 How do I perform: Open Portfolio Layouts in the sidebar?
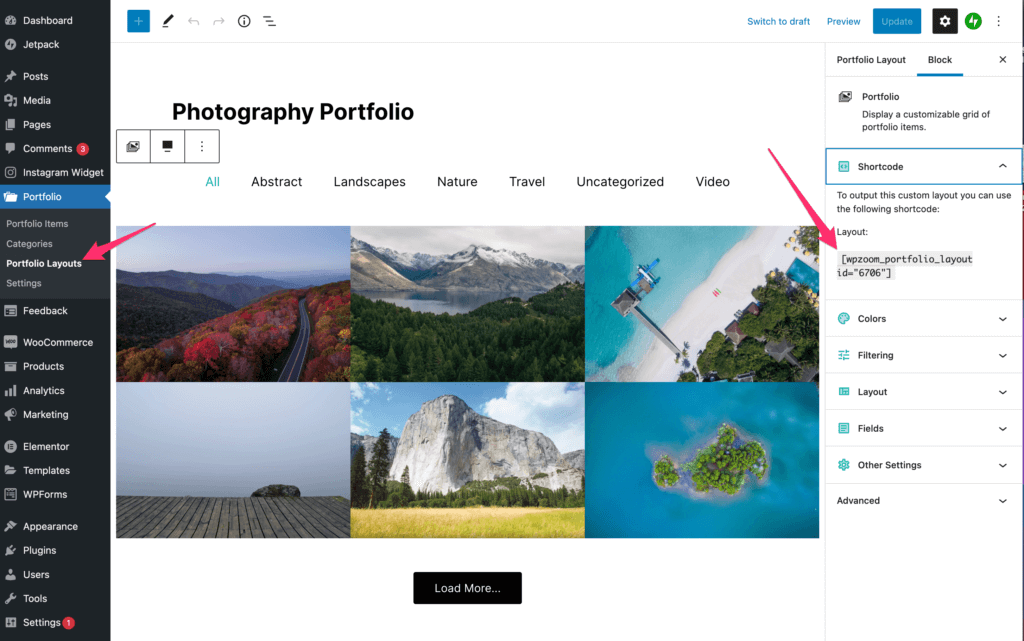point(44,264)
